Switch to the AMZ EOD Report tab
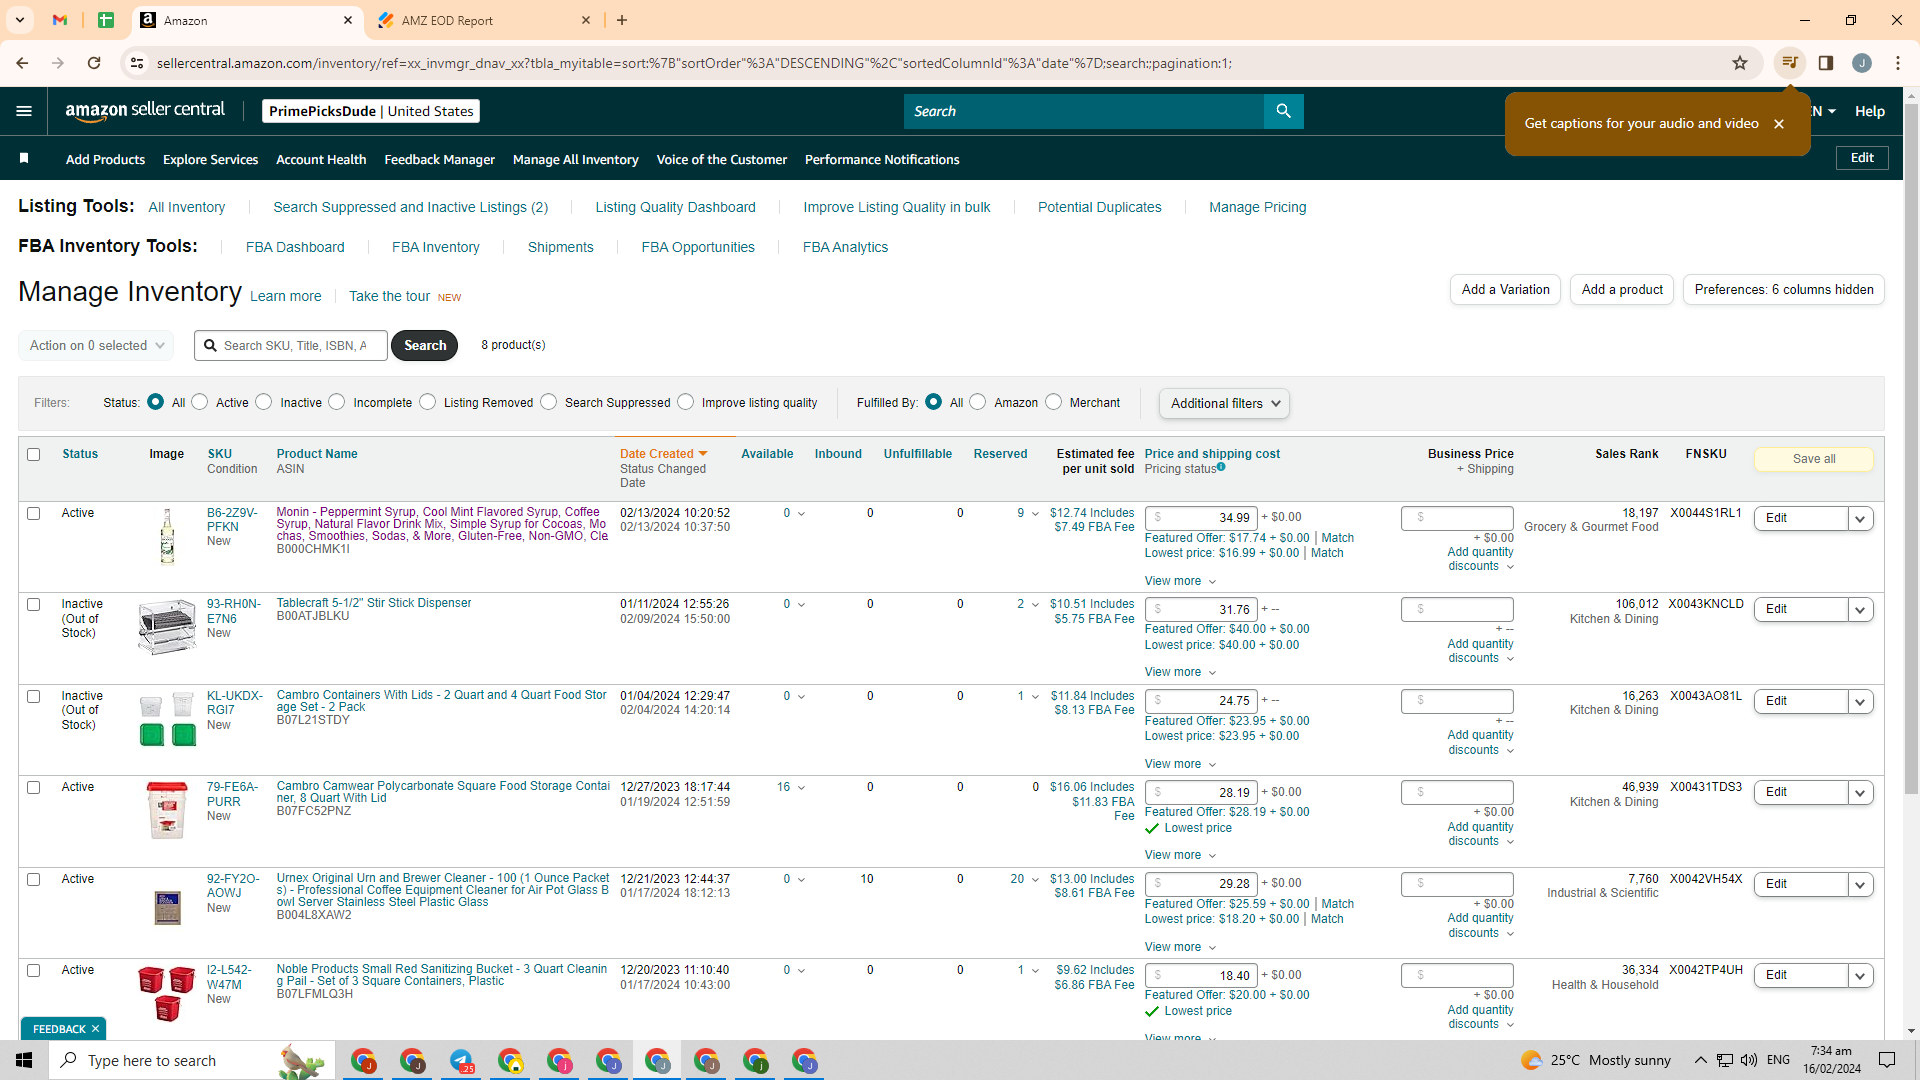 [x=485, y=20]
